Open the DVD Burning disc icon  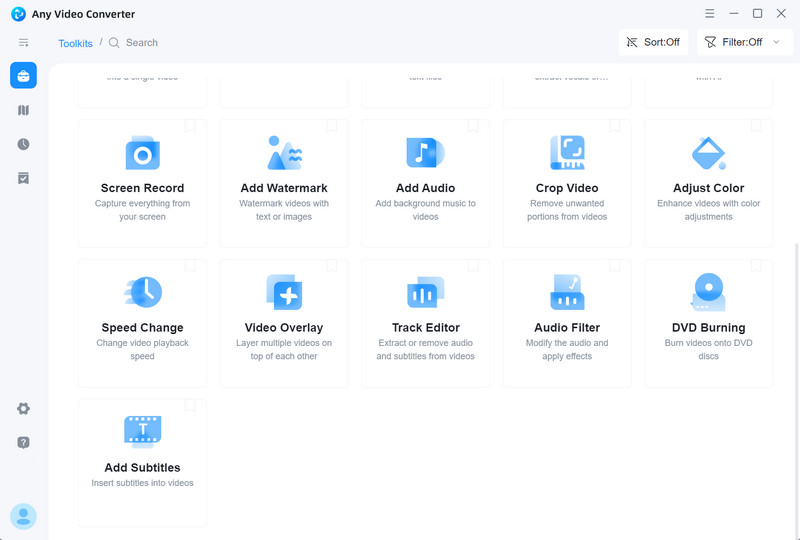(x=709, y=292)
